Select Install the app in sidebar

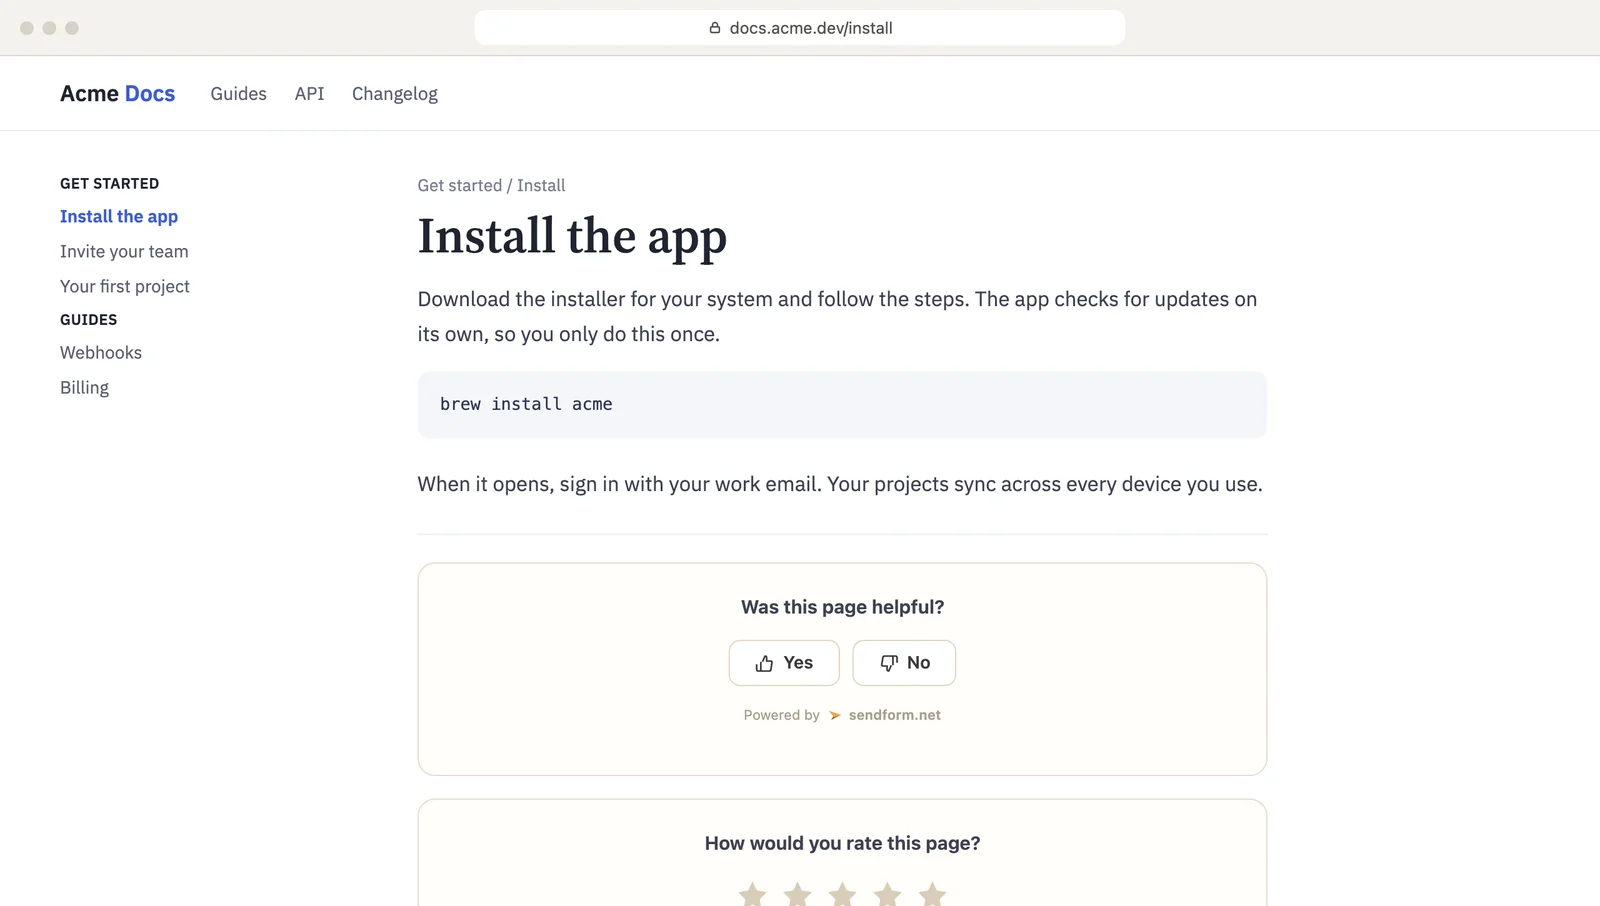[x=119, y=217]
